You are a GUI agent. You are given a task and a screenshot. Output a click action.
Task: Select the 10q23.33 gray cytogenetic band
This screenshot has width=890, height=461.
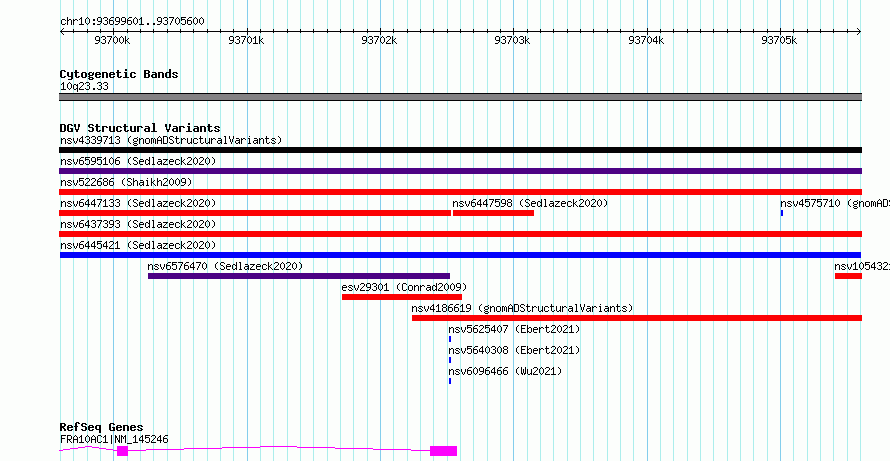coord(460,97)
